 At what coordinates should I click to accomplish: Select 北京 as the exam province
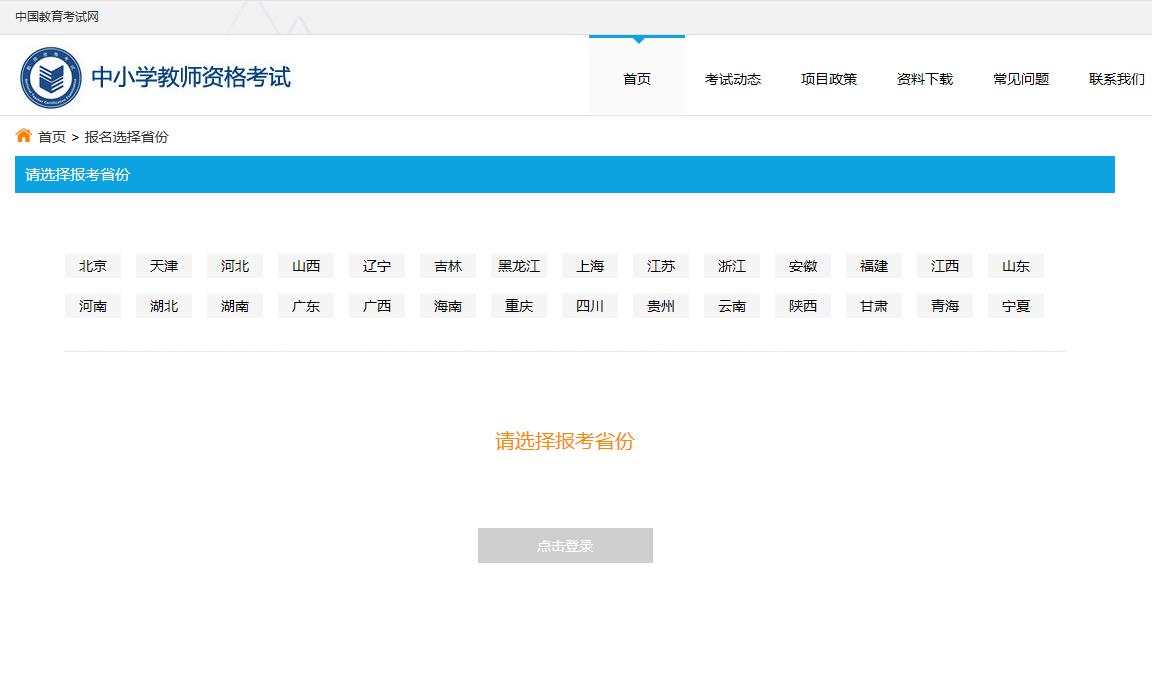coord(92,265)
